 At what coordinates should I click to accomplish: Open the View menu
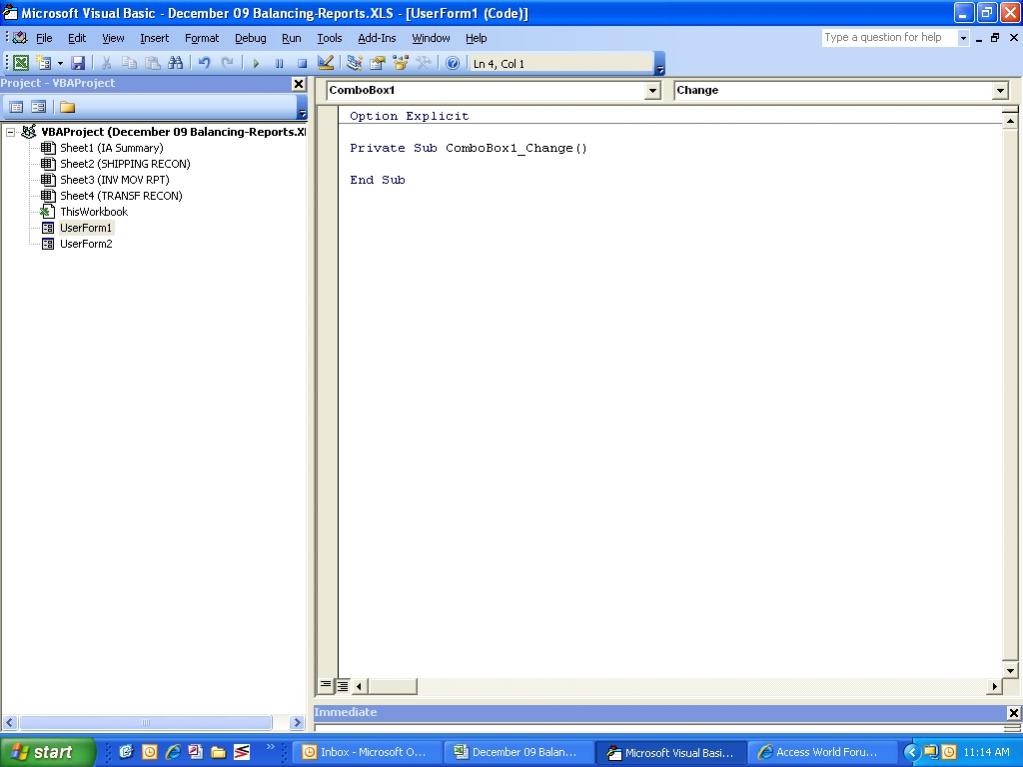113,38
